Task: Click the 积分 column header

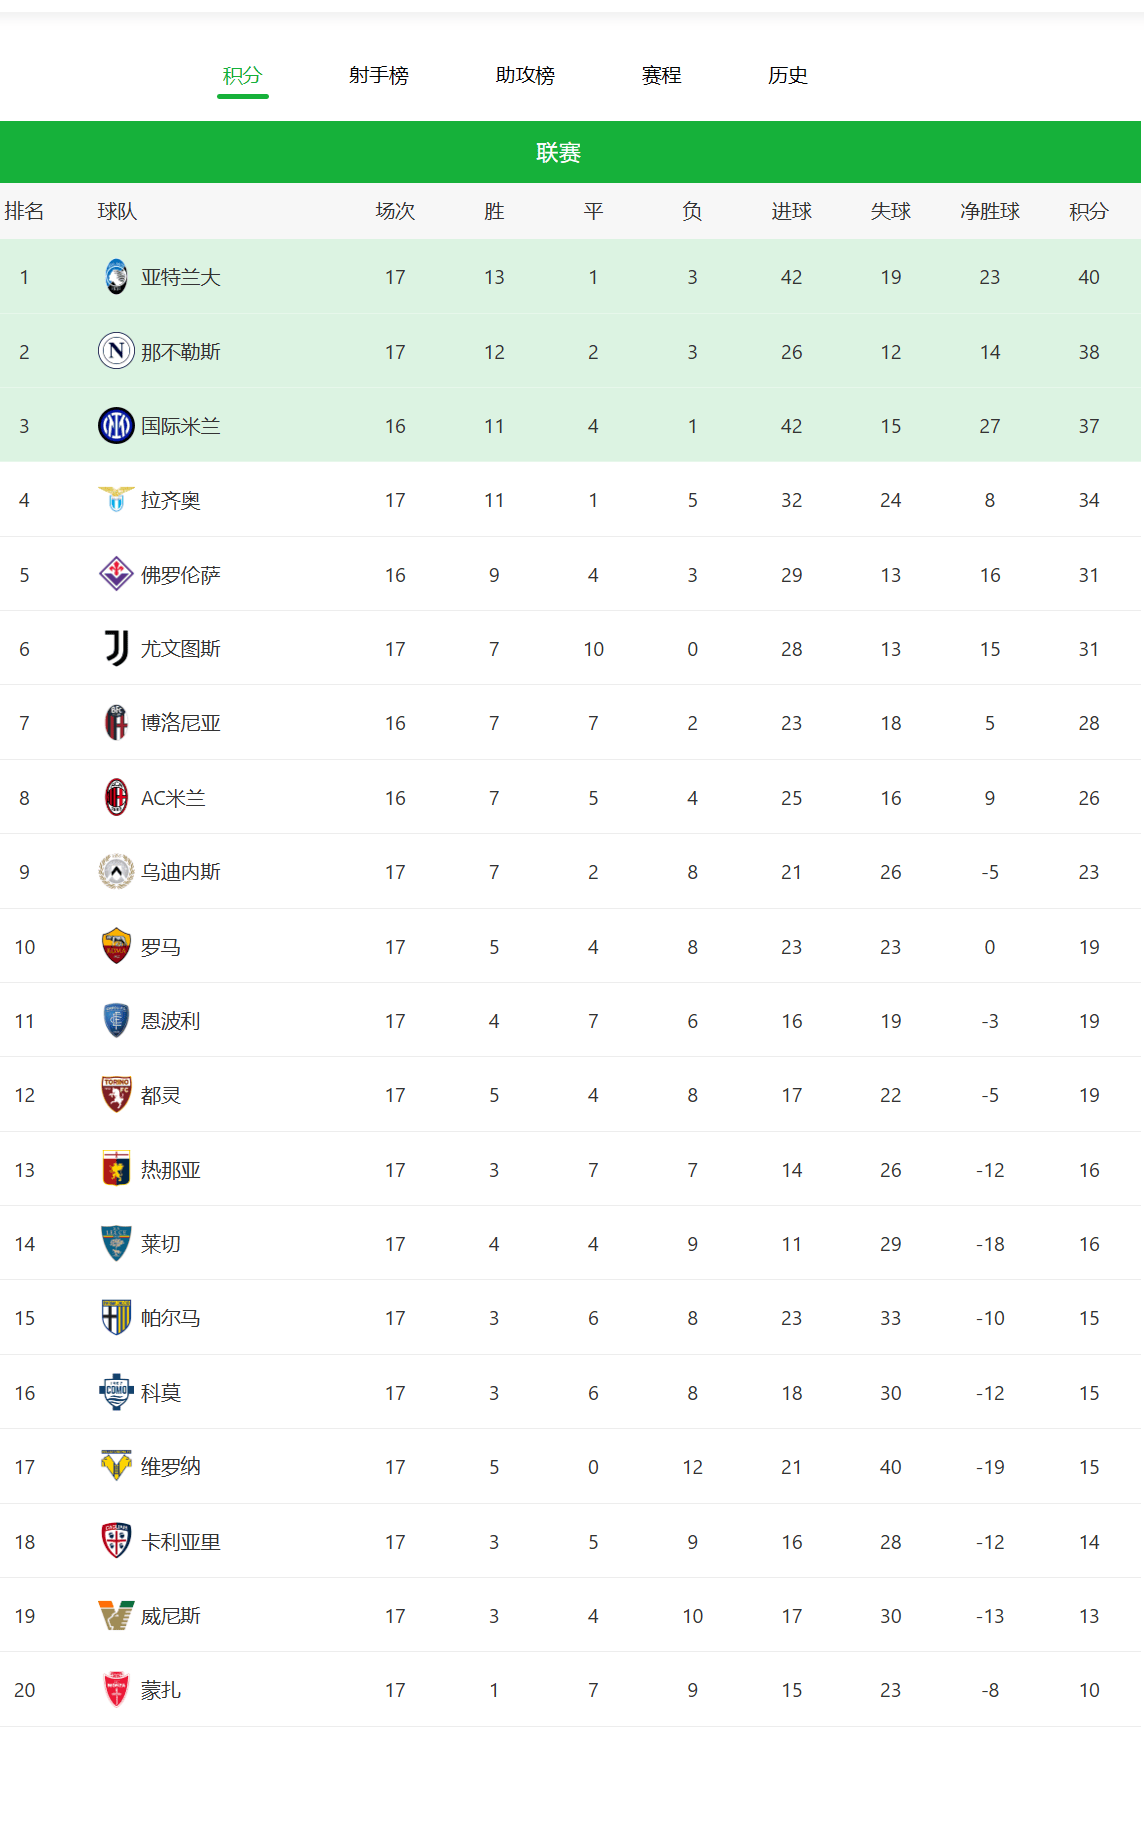Action: pos(1089,211)
